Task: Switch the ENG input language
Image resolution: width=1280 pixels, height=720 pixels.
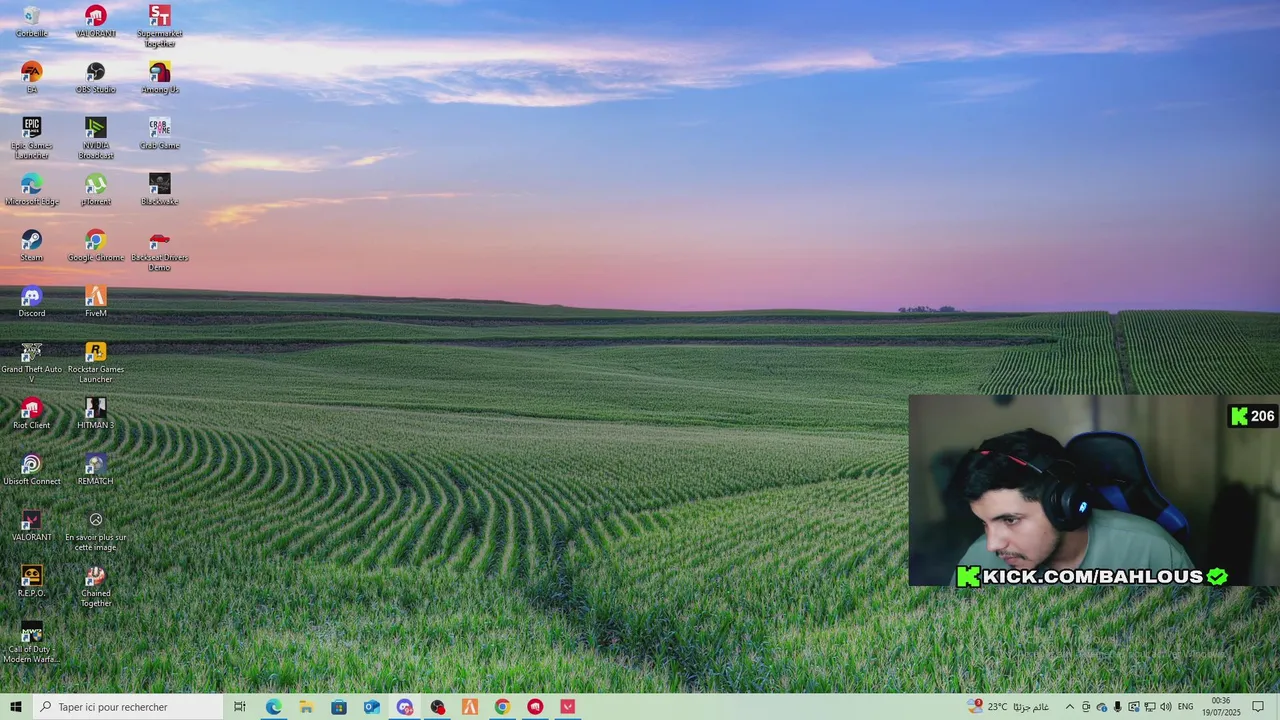Action: [x=1186, y=707]
